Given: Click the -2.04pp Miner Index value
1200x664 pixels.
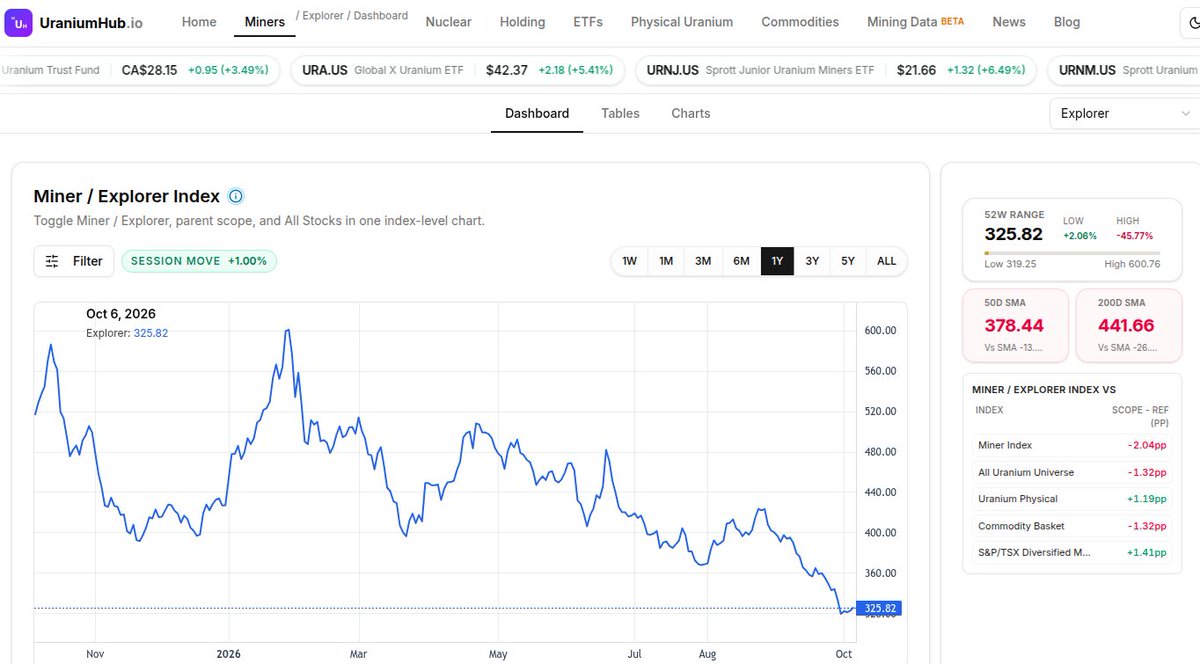Looking at the screenshot, I should (1146, 445).
